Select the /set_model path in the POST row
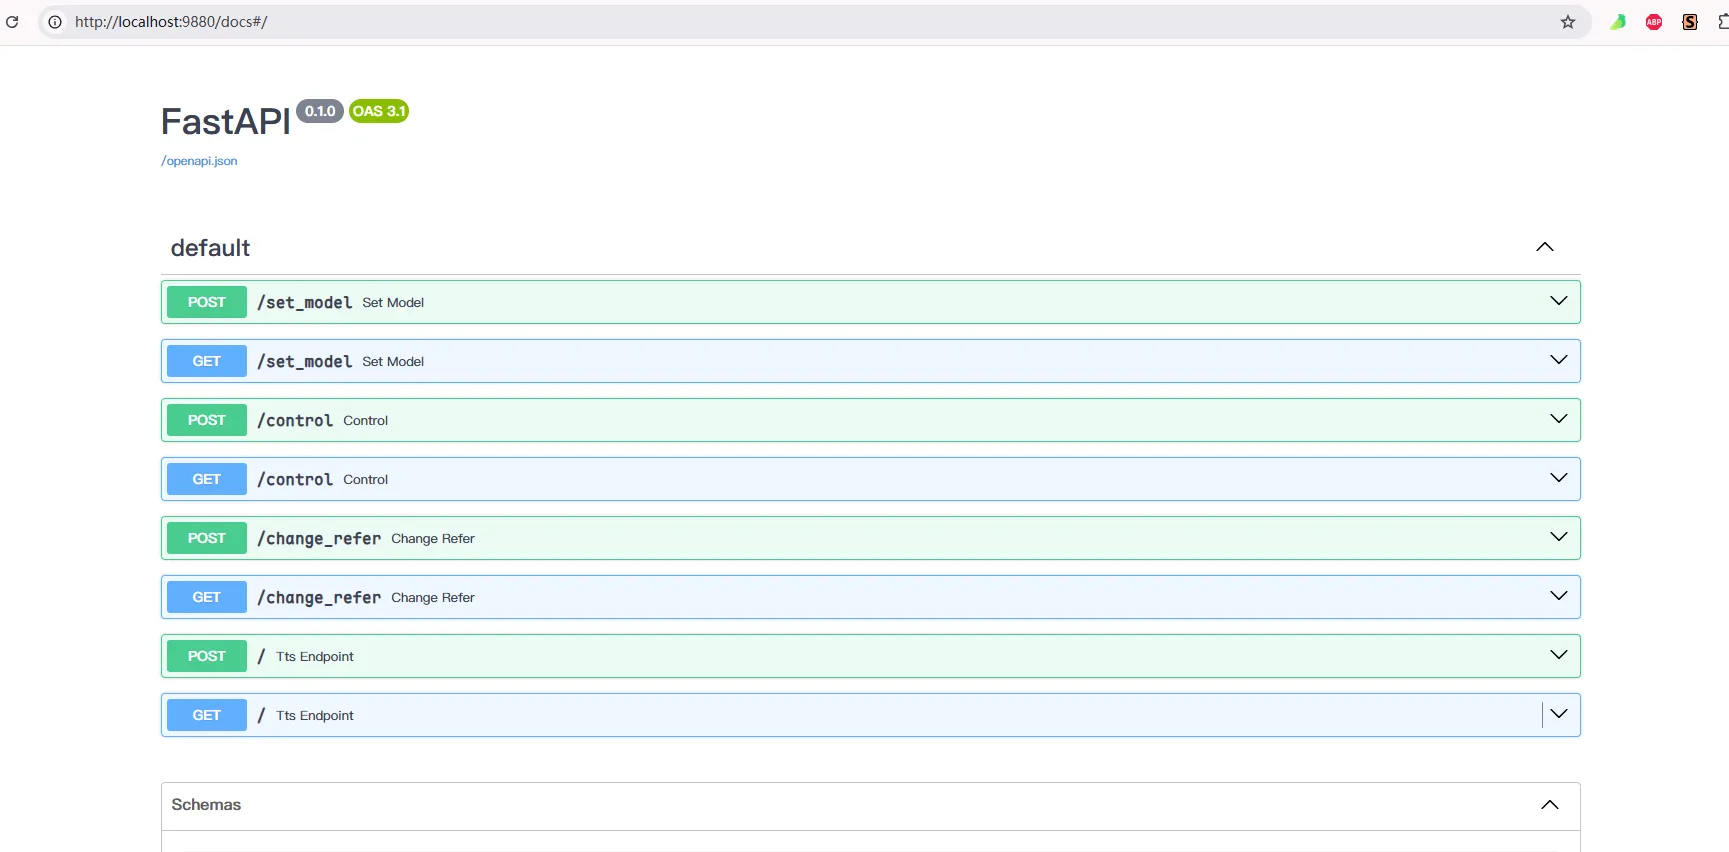The width and height of the screenshot is (1729, 852). [305, 303]
